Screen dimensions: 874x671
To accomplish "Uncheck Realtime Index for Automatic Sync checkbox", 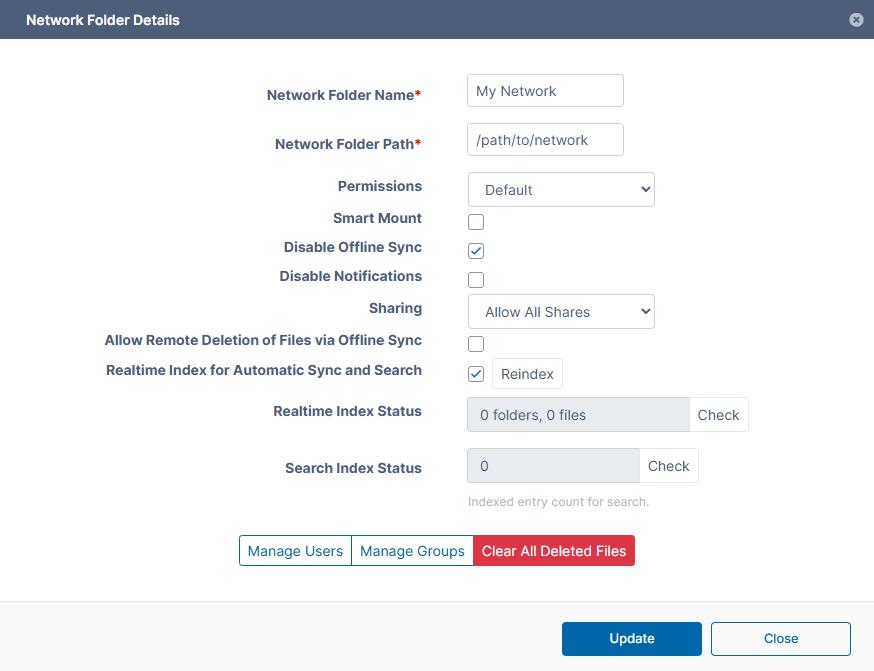I will click(476, 374).
